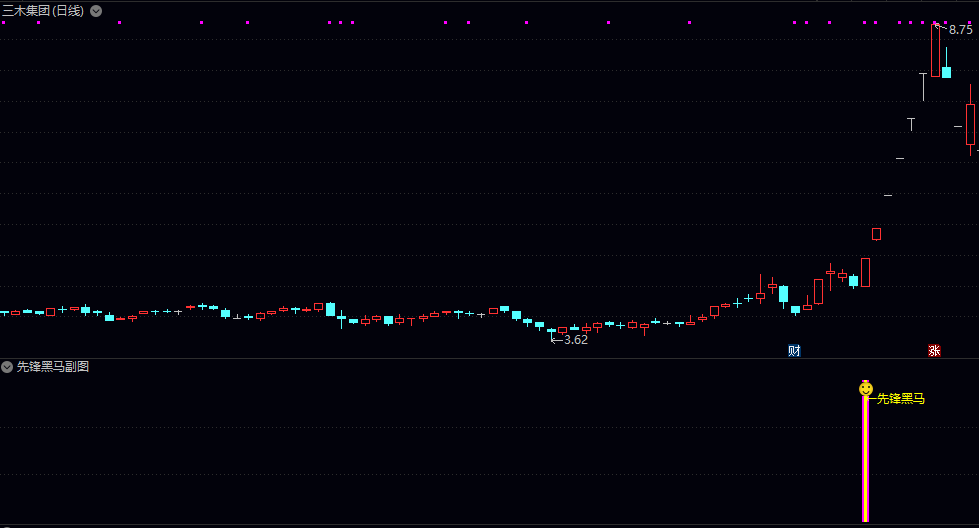Click the last red candle at right edge
979x528 pixels.
(x=970, y=122)
